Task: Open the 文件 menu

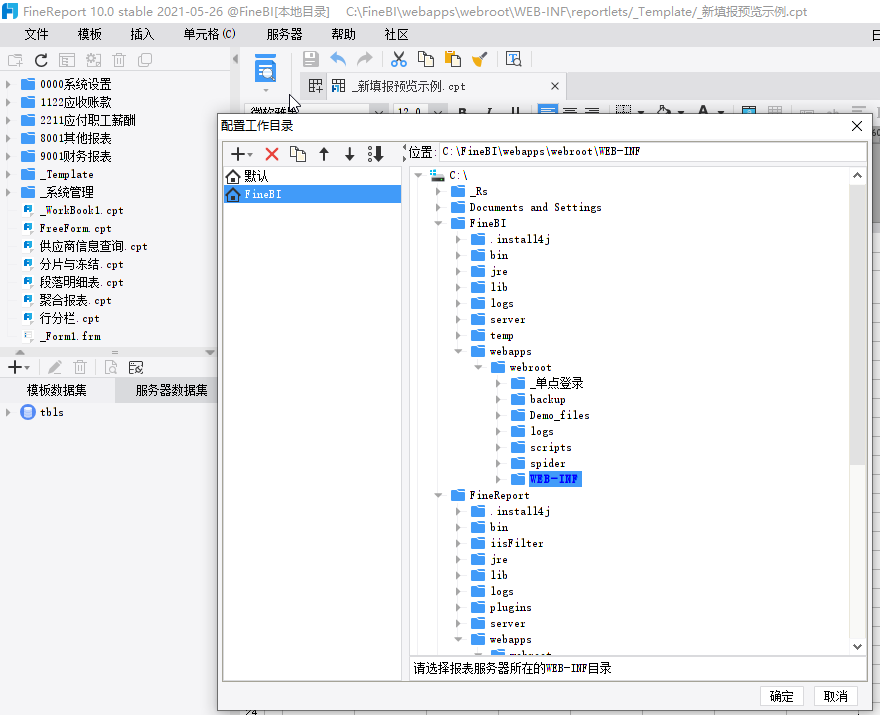Action: (36, 34)
